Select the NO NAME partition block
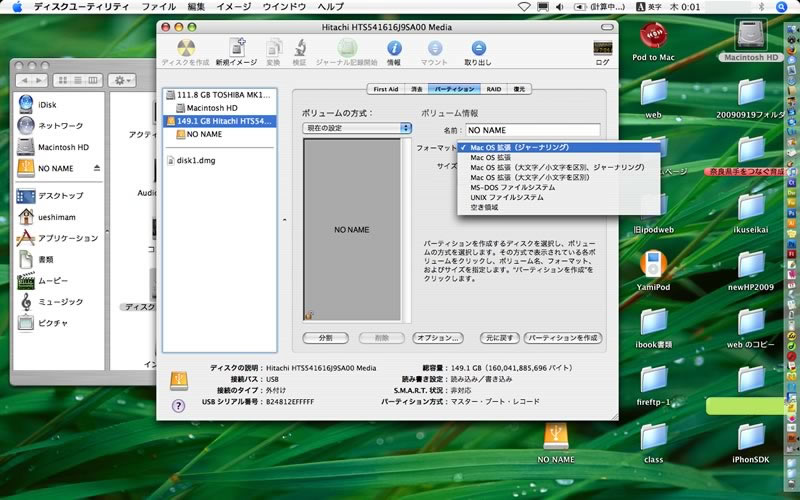This screenshot has height=500, width=800. [x=352, y=230]
